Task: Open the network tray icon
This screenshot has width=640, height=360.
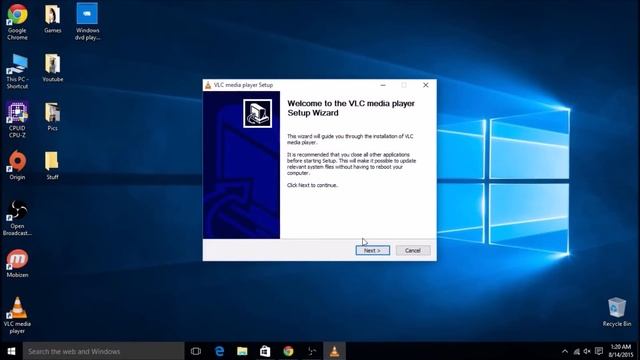Action: click(576, 351)
